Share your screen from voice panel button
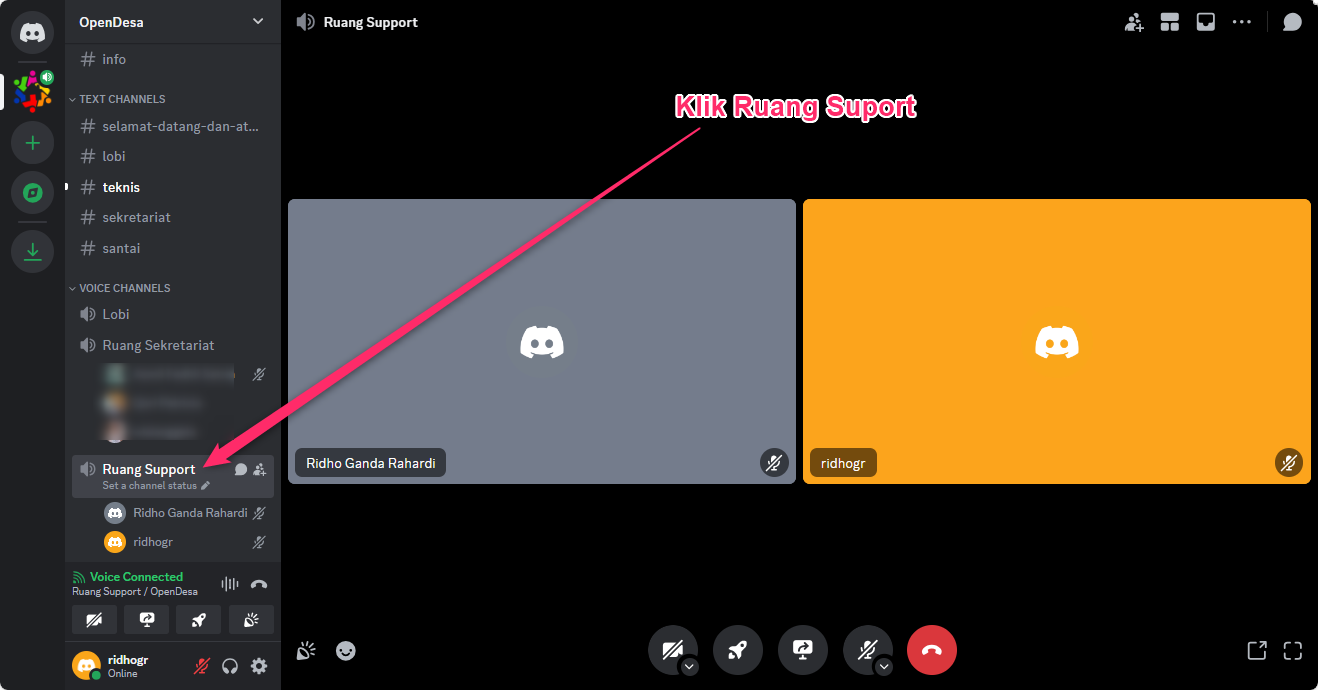This screenshot has height=690, width=1318. [147, 620]
